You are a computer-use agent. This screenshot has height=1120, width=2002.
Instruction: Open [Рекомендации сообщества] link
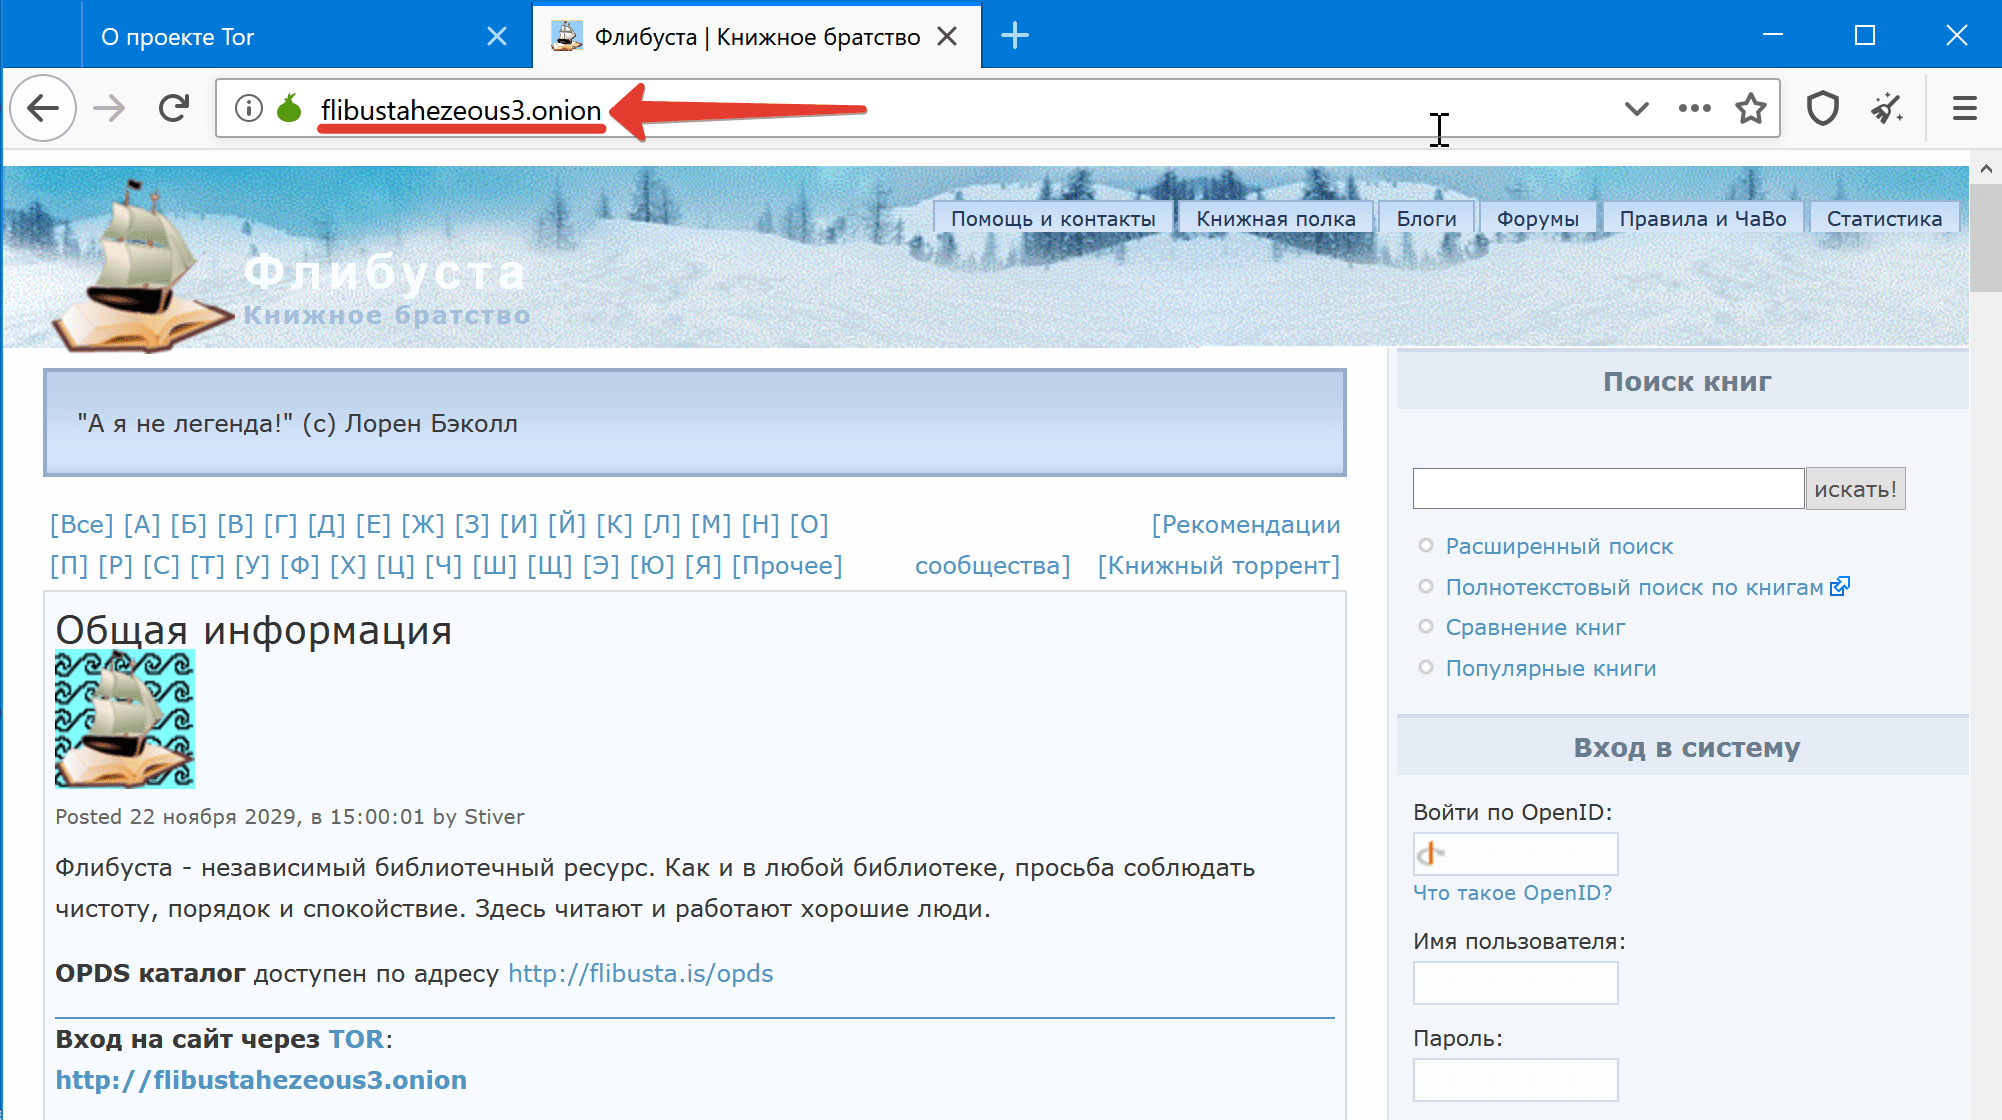point(1246,524)
